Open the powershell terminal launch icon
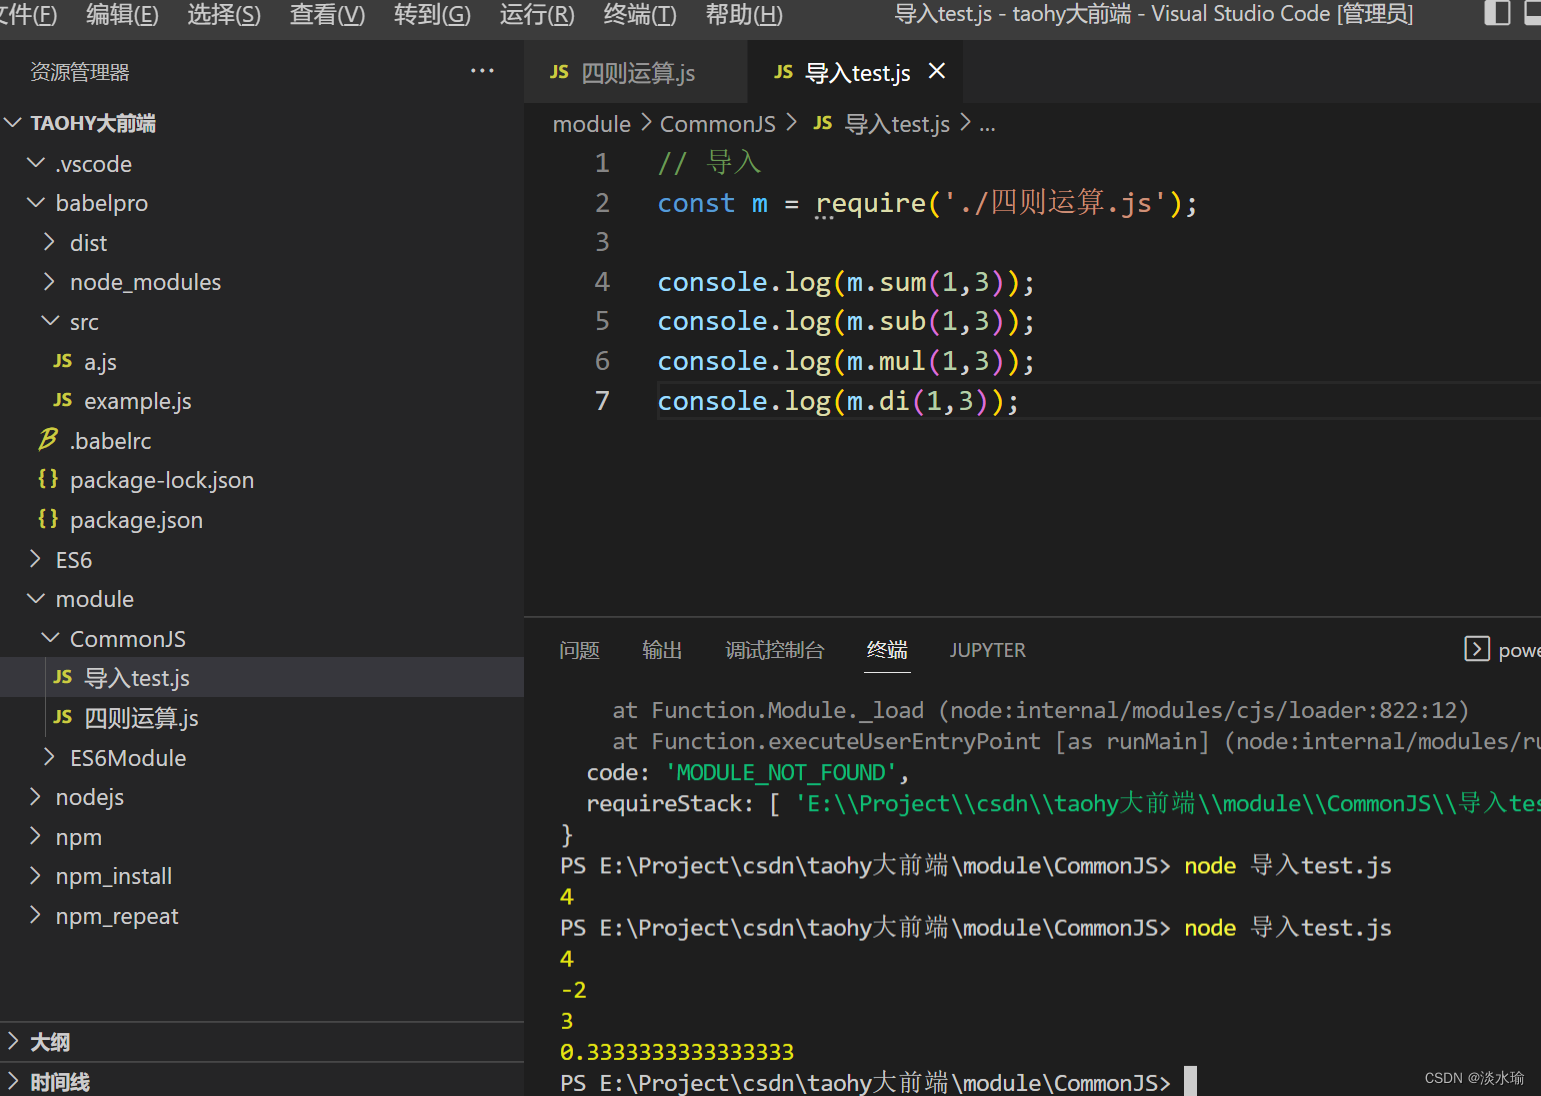This screenshot has width=1541, height=1096. (1477, 649)
